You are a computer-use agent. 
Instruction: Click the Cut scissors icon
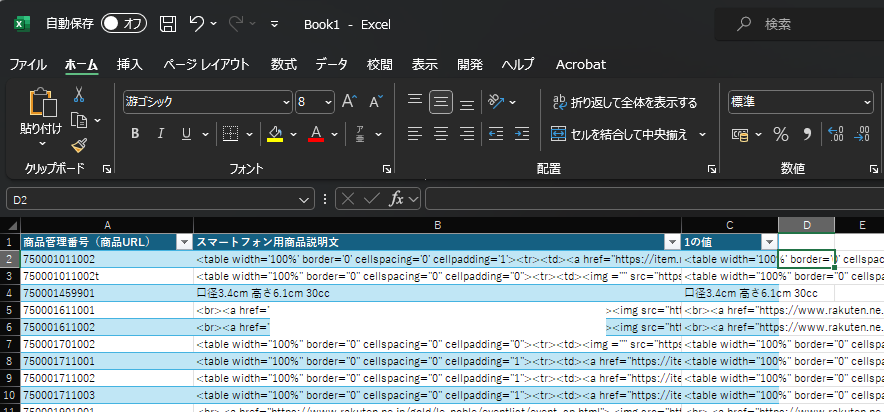pyautogui.click(x=79, y=94)
